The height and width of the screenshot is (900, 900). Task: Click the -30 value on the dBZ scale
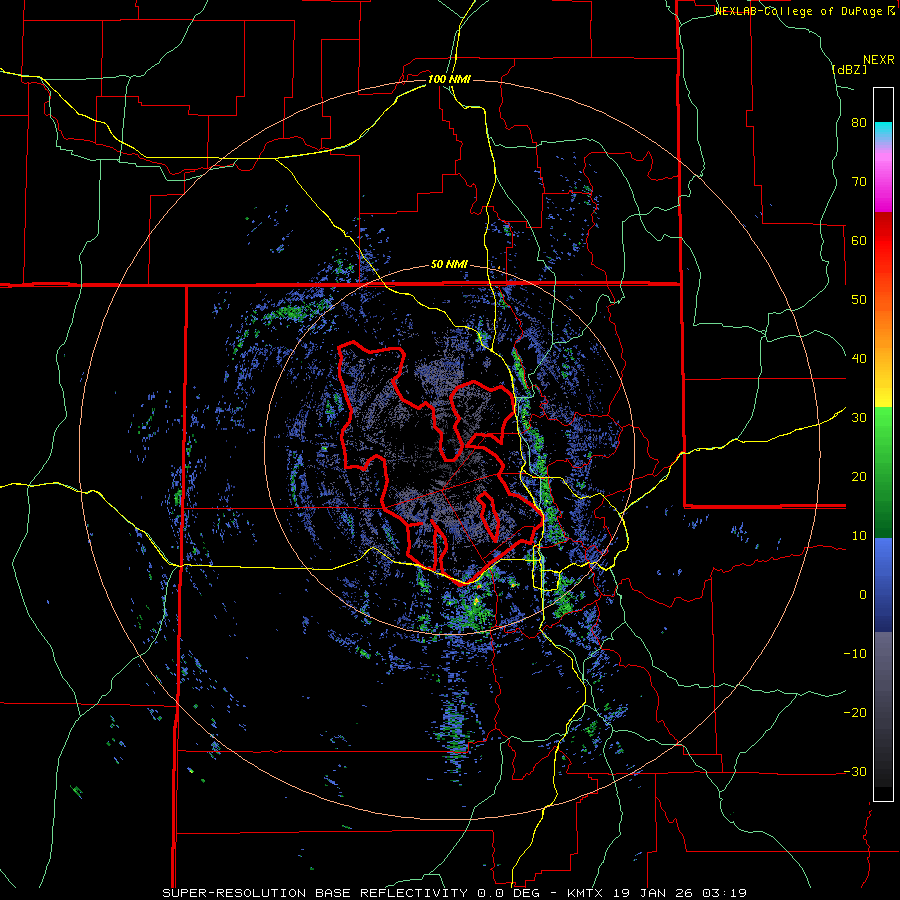click(x=855, y=772)
